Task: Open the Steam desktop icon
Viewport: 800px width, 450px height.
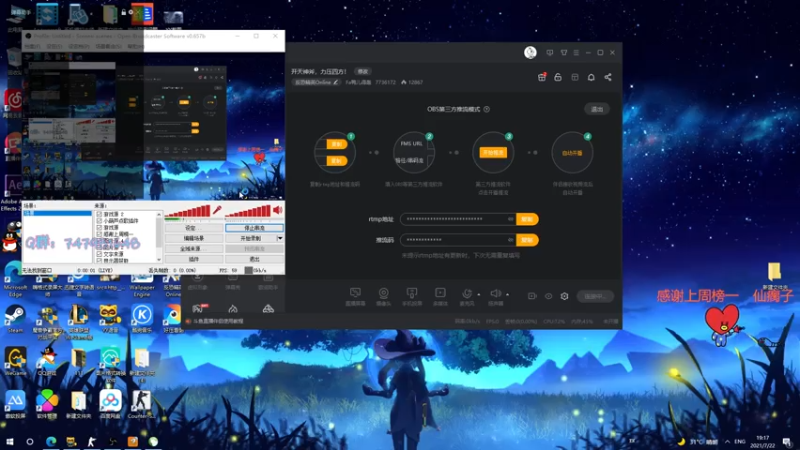Action: tap(15, 318)
